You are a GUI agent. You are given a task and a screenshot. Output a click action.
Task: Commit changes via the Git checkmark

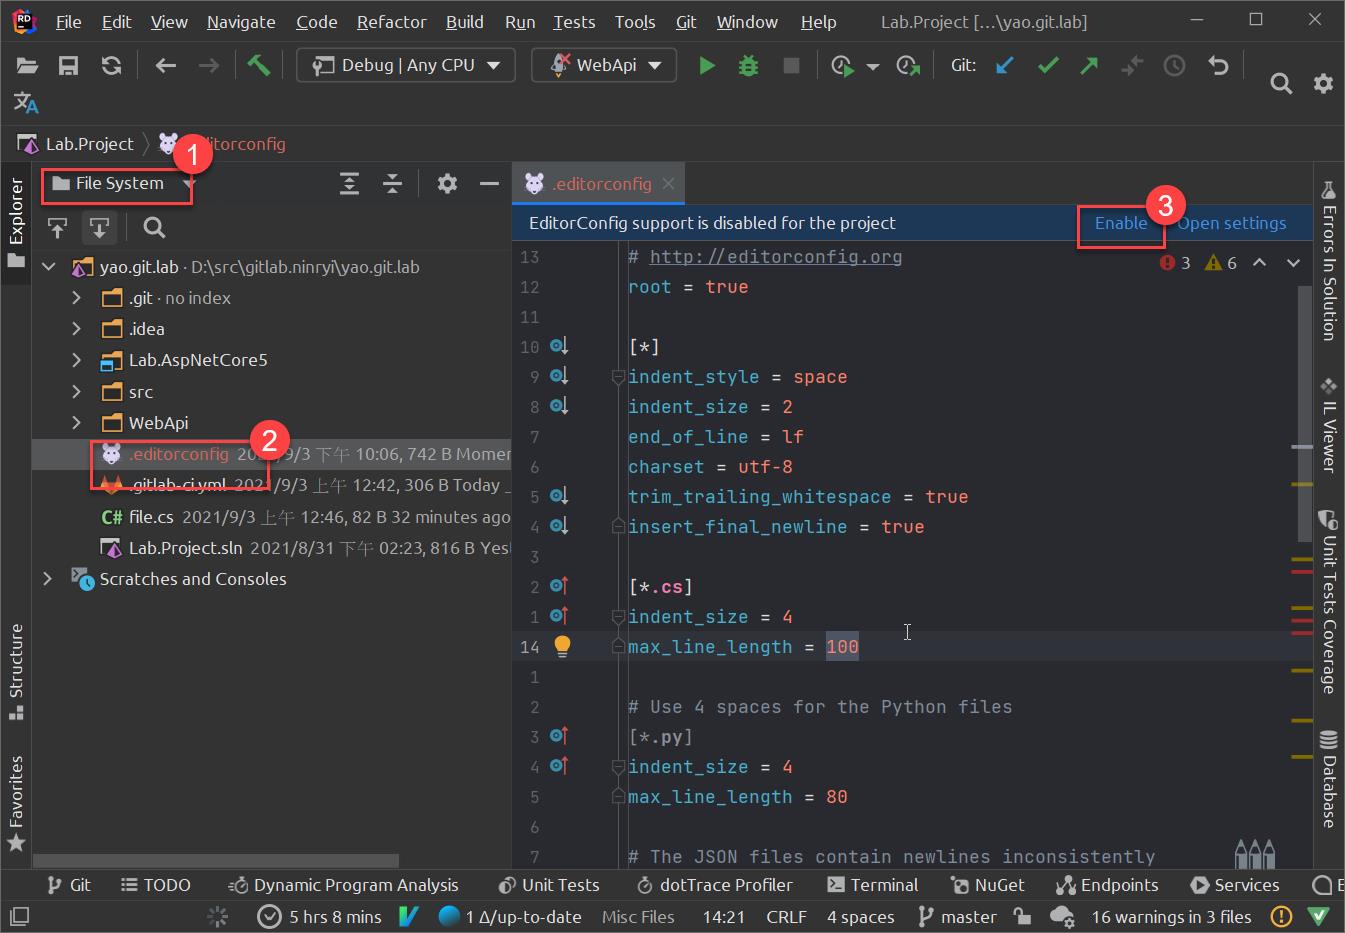point(1047,65)
